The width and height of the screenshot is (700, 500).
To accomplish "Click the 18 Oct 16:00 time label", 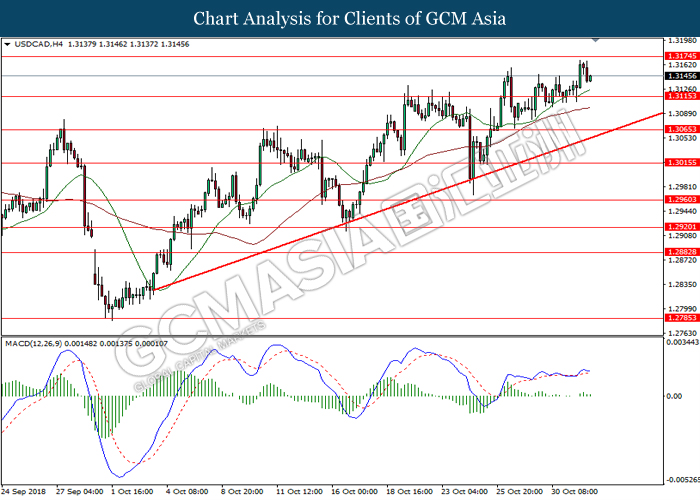I will 409,492.
